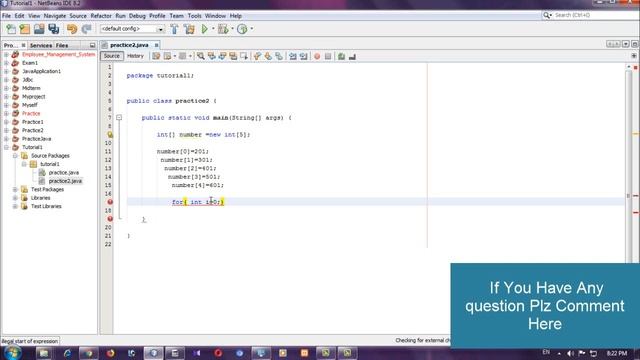
Task: Click the Last Edit editor toolbar icon
Action: 156,56
